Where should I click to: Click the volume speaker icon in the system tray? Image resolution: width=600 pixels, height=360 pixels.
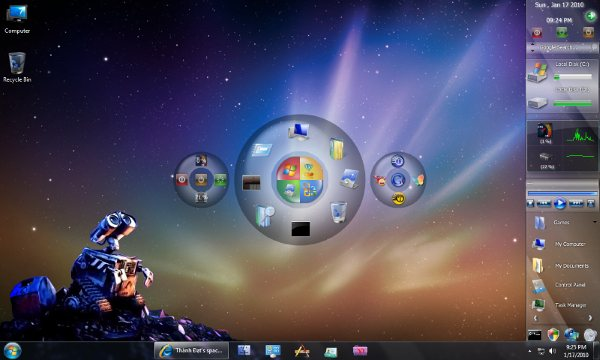click(x=552, y=351)
